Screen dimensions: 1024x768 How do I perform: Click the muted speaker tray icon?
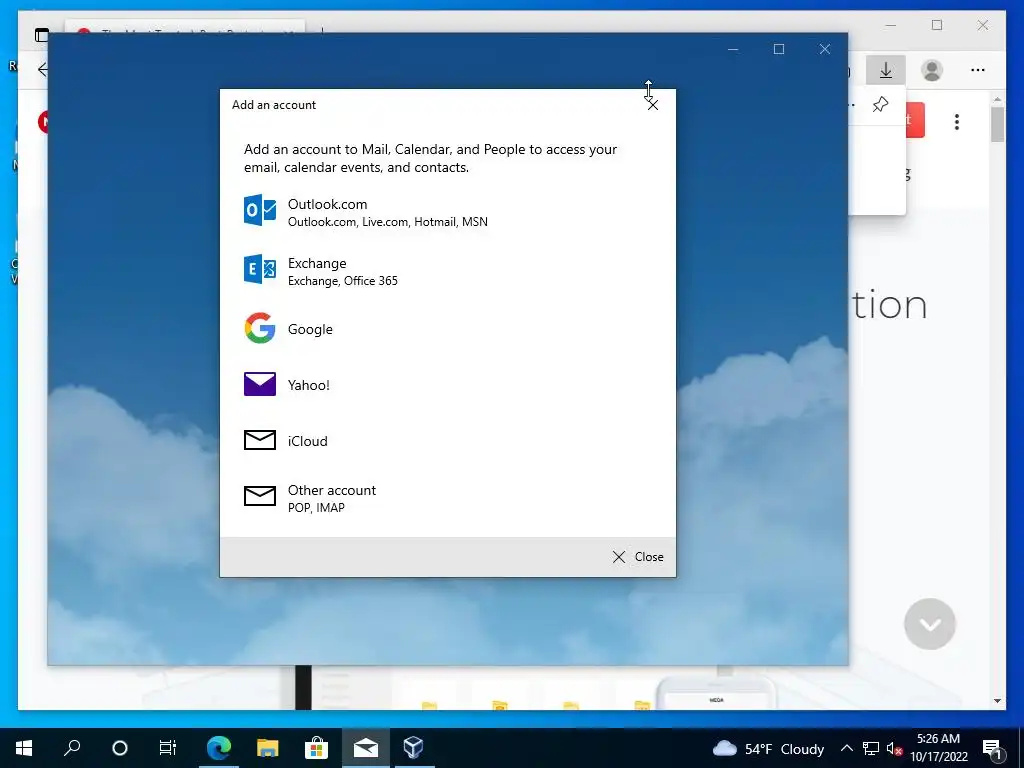click(x=894, y=748)
